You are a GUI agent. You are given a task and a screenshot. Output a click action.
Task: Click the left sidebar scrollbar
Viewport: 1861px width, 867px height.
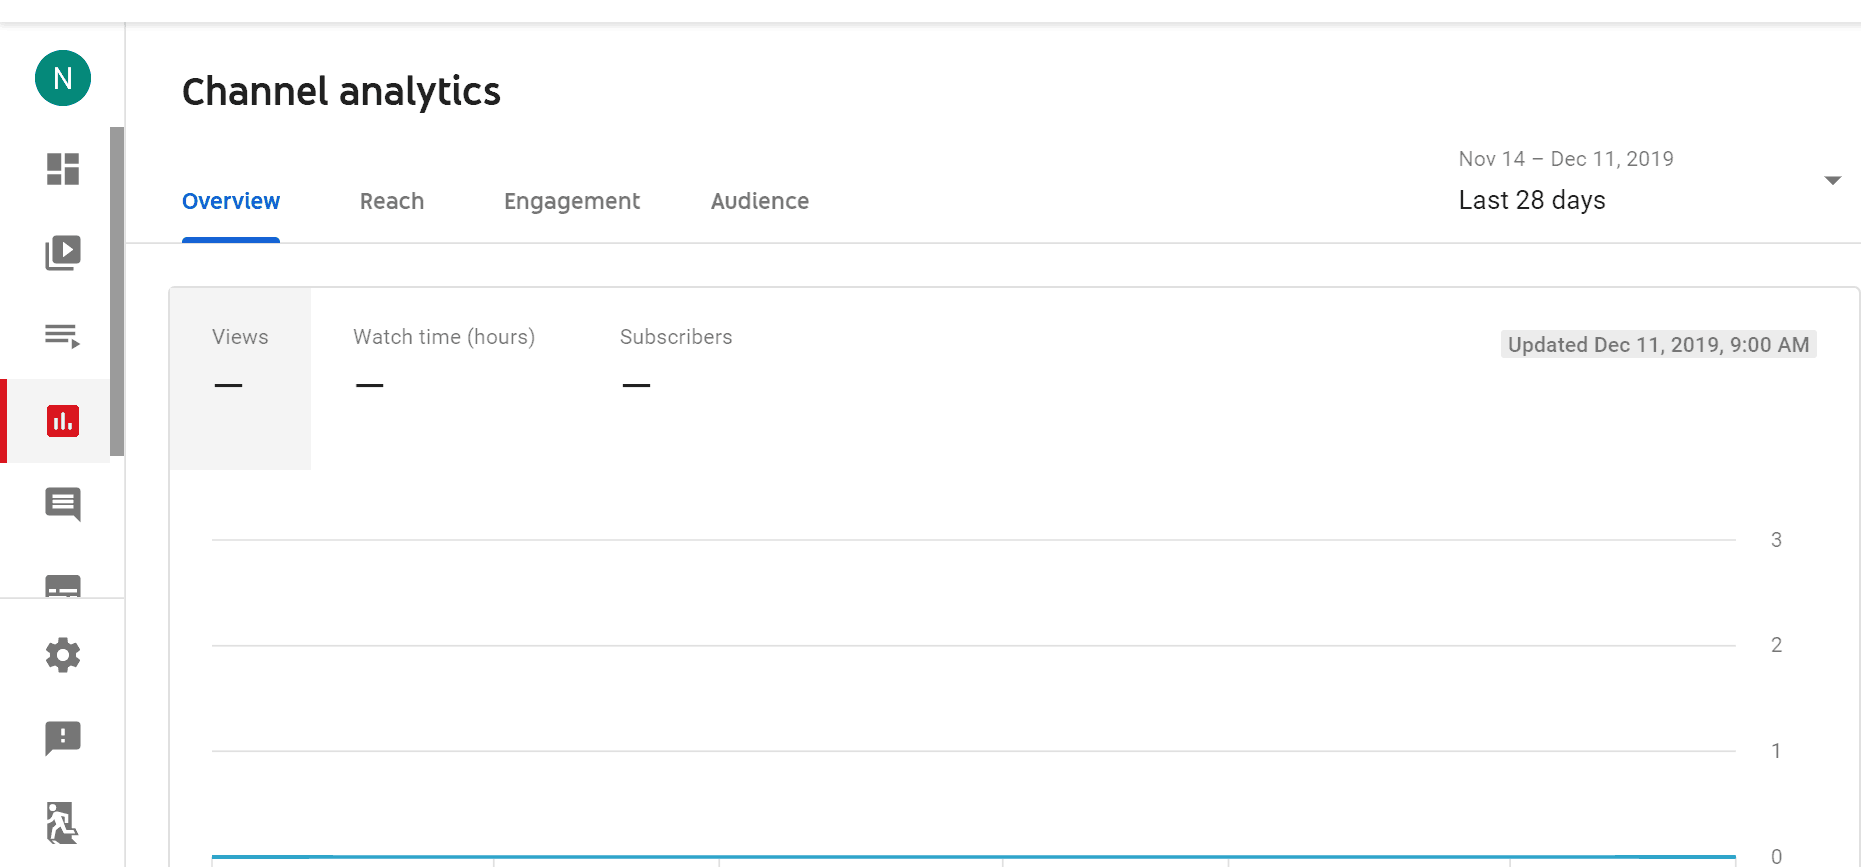click(x=117, y=290)
